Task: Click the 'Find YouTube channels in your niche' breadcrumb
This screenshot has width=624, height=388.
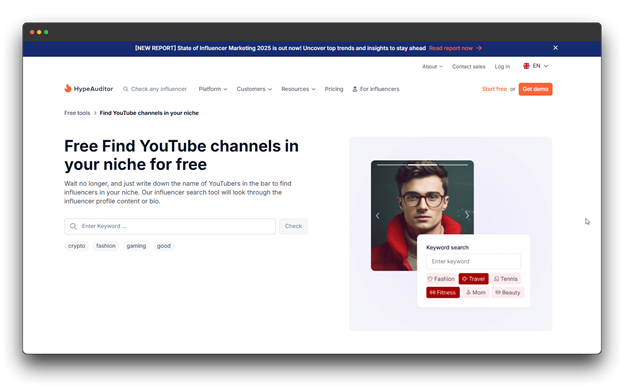Action: coord(149,113)
